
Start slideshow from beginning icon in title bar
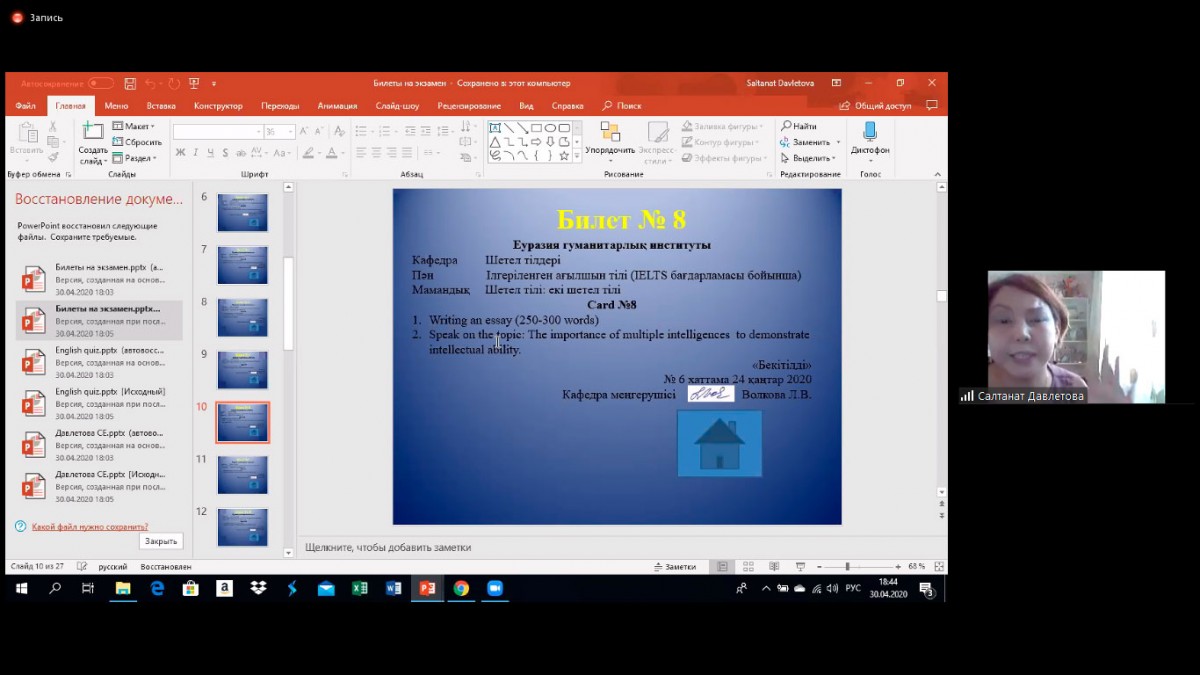click(x=194, y=84)
